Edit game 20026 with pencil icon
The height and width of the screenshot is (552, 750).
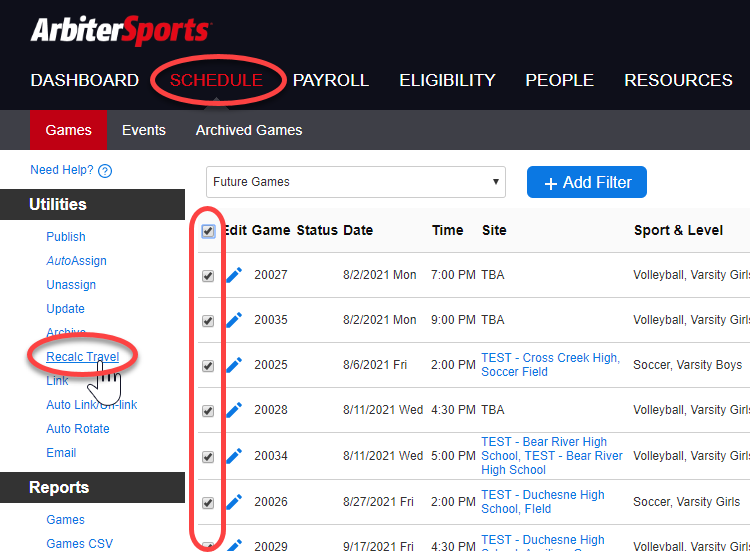point(234,502)
